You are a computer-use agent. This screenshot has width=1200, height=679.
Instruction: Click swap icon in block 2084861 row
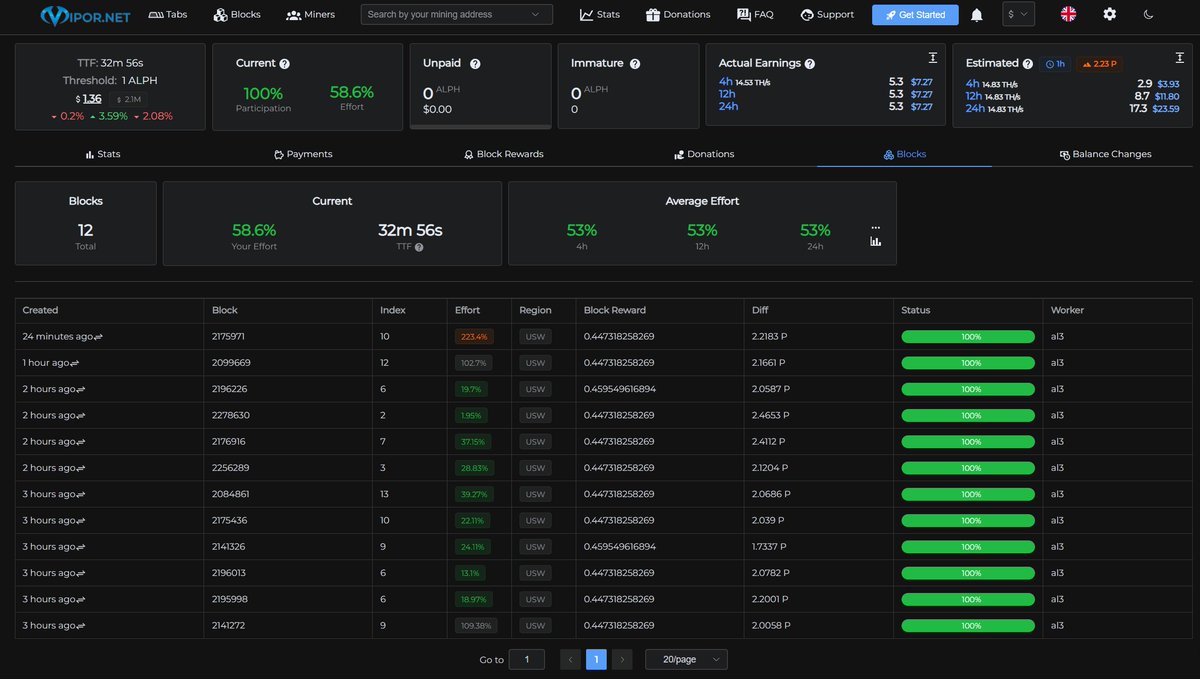(x=79, y=494)
